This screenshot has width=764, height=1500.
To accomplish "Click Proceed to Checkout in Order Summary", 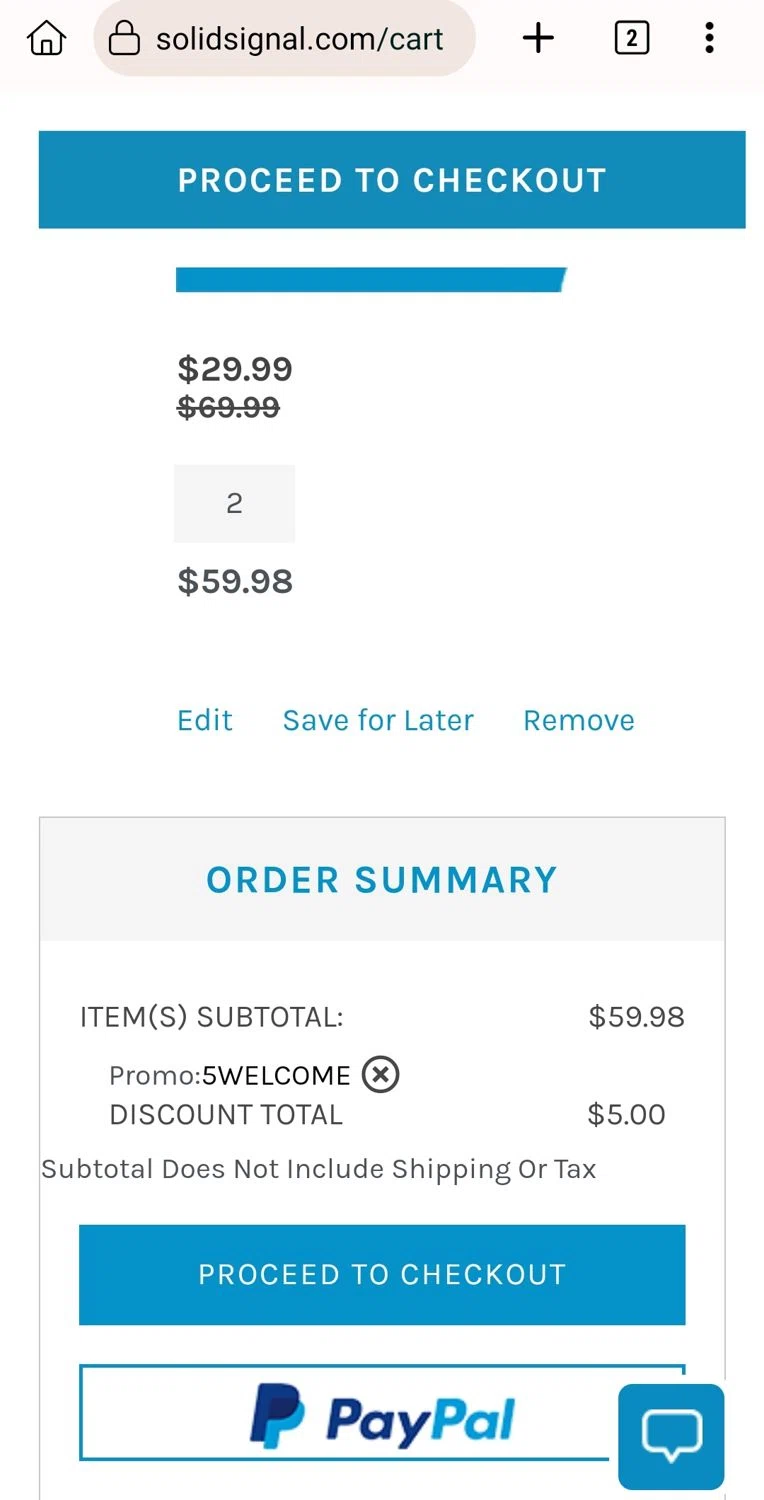I will pyautogui.click(x=382, y=1274).
